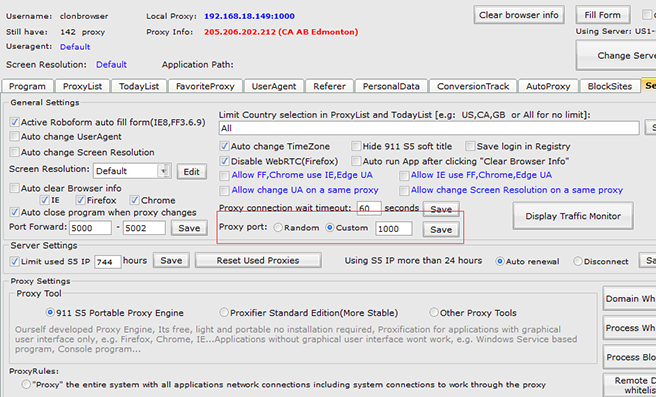The width and height of the screenshot is (656, 397).
Task: Toggle the Firefox checkbox
Action: pos(80,200)
